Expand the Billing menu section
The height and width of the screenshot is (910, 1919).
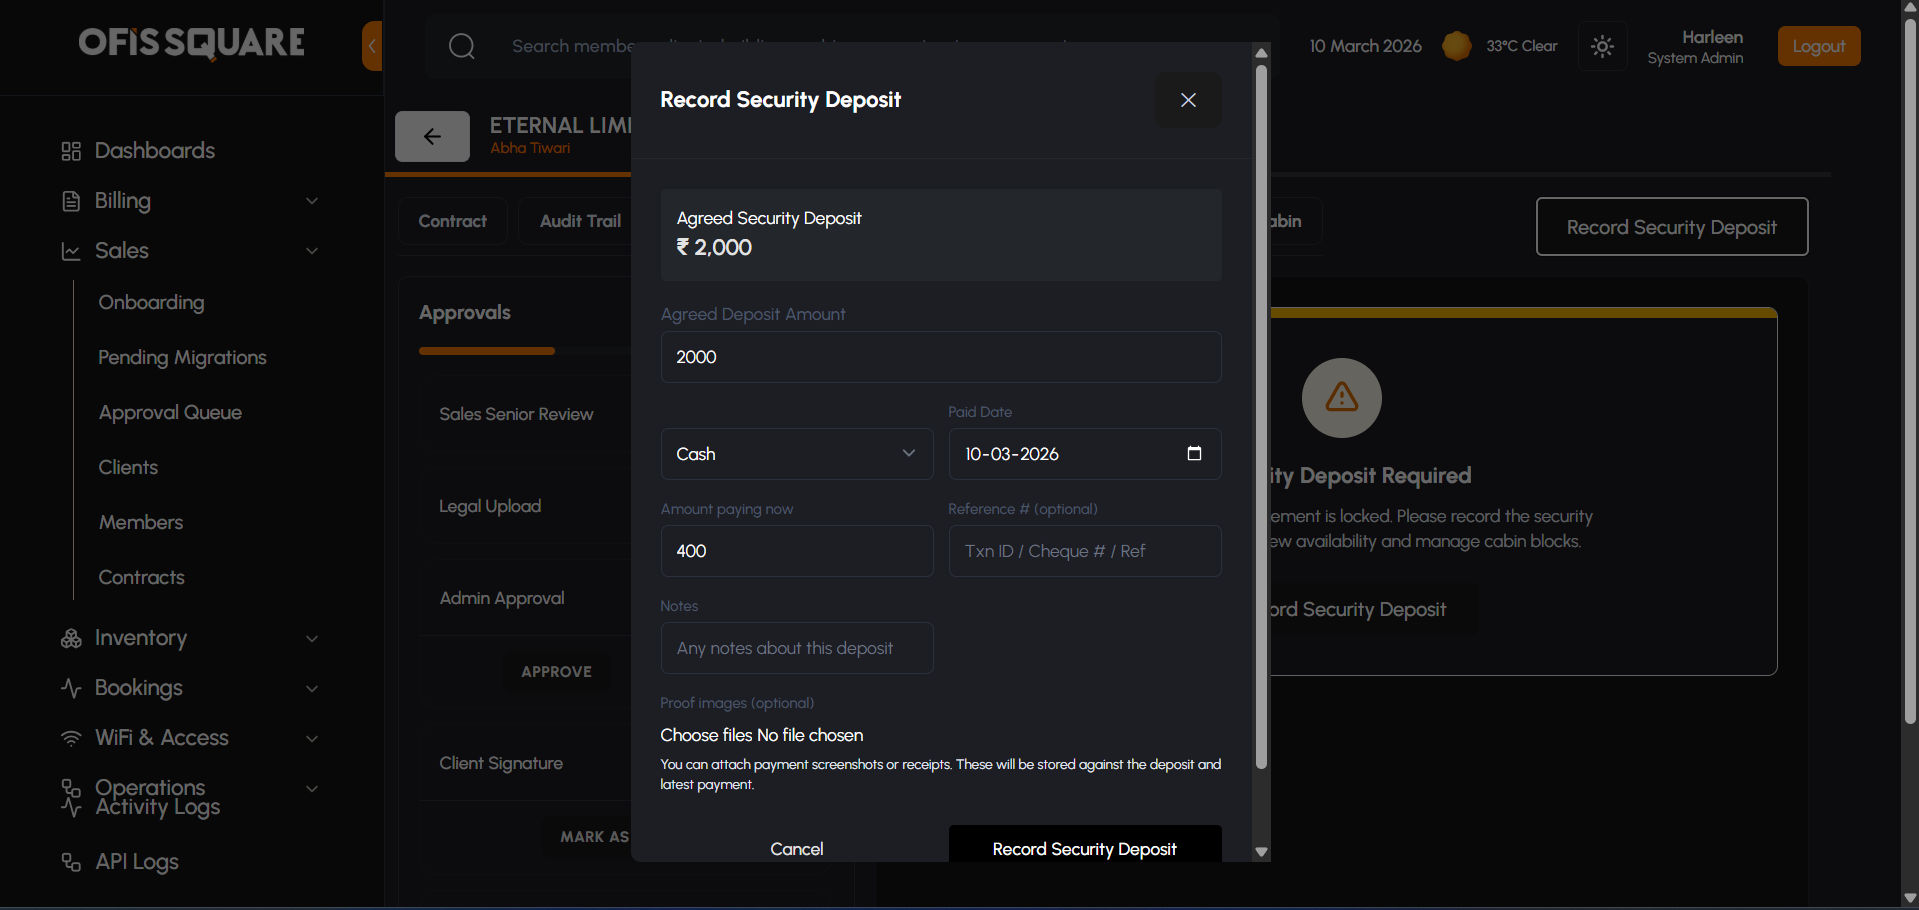tap(311, 201)
